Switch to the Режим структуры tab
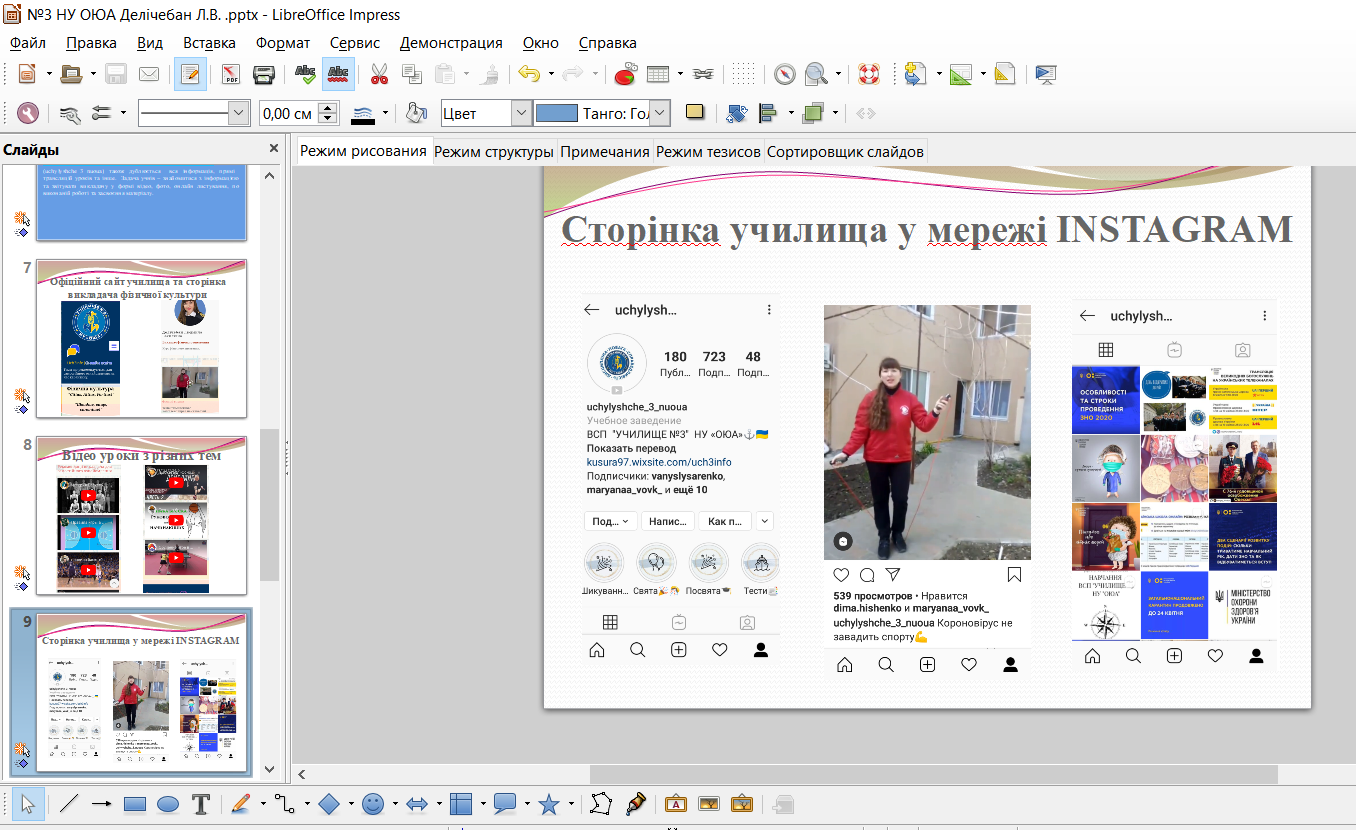The height and width of the screenshot is (830, 1356). [494, 152]
